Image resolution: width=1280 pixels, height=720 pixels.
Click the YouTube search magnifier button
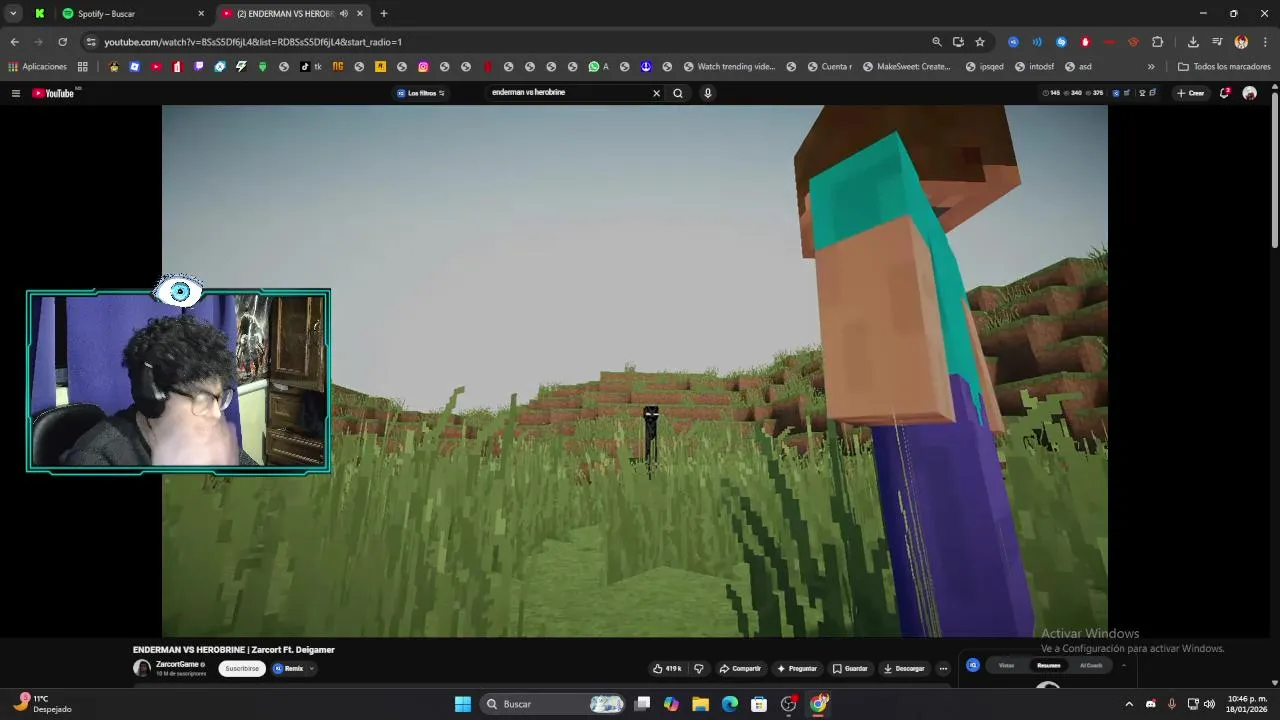click(x=678, y=93)
